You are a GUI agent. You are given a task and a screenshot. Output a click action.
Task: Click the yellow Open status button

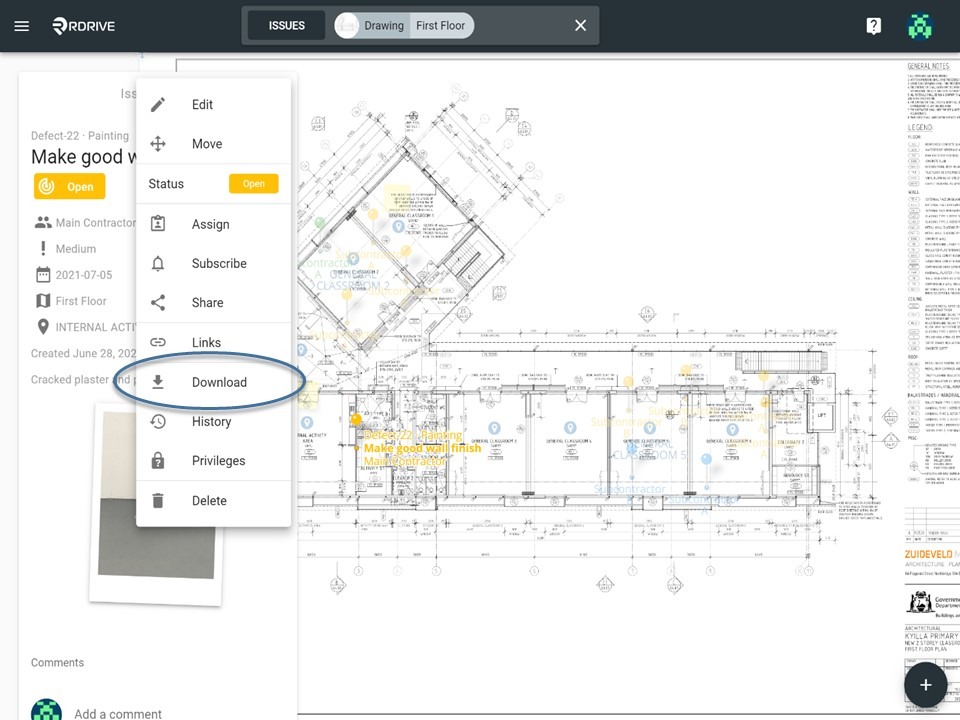click(x=69, y=186)
